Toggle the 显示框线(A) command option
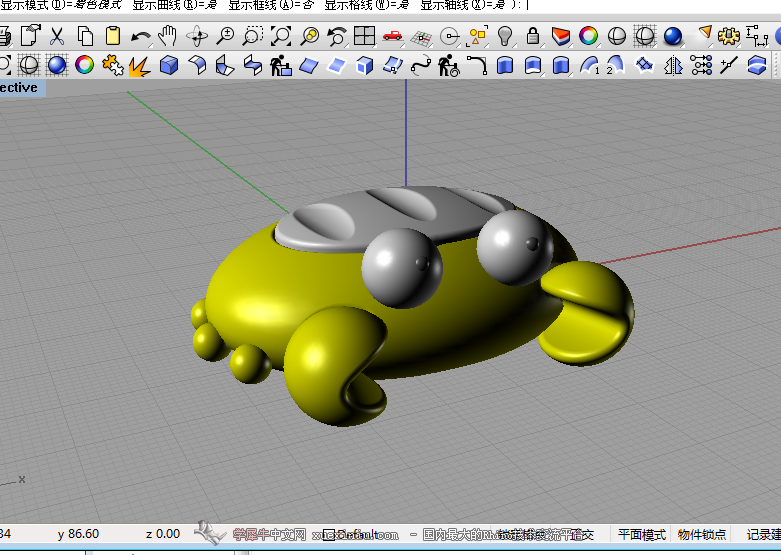Screen dimensions: 781x555 coord(271,5)
